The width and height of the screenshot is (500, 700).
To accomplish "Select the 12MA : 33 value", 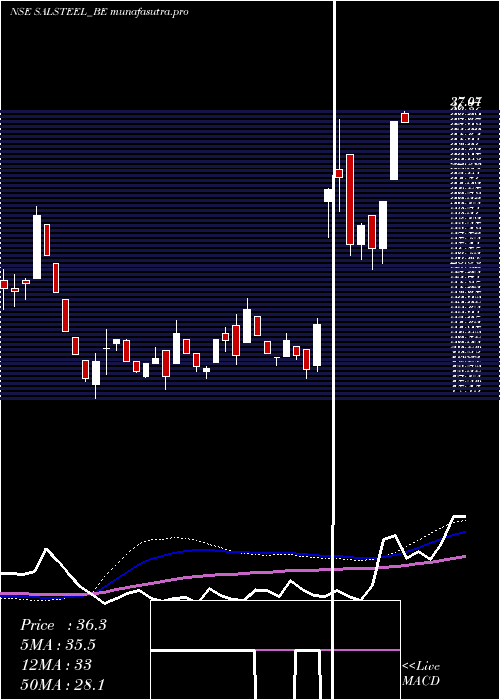I will tap(56, 665).
